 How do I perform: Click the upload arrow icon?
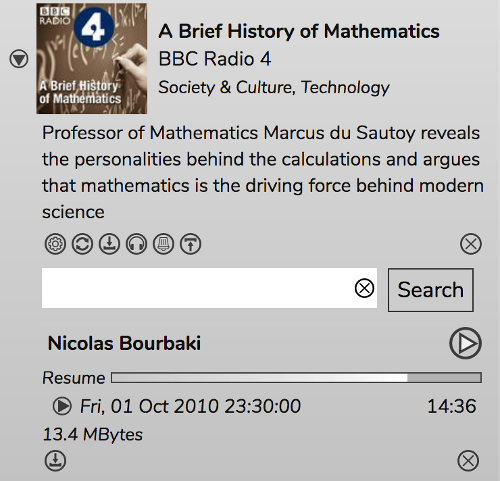(x=190, y=244)
